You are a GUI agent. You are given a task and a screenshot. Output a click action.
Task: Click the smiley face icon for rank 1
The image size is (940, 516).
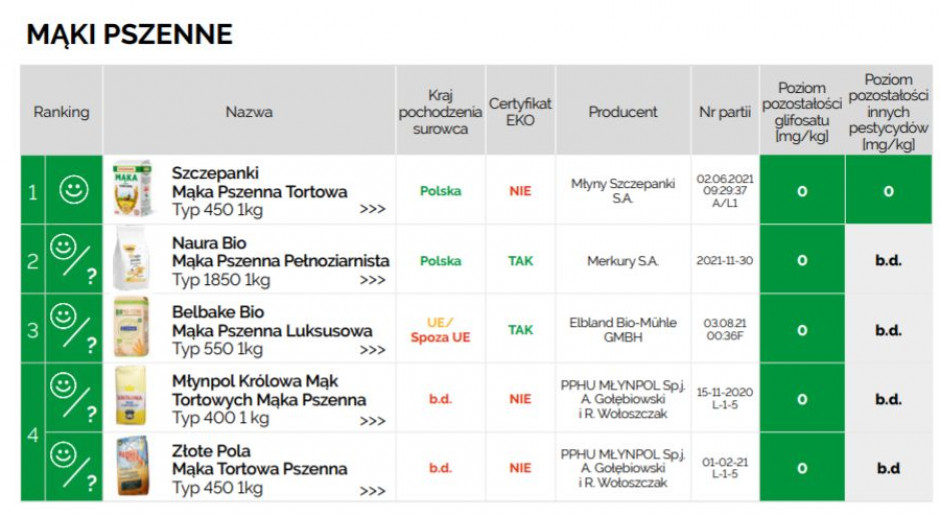pyautogui.click(x=74, y=189)
